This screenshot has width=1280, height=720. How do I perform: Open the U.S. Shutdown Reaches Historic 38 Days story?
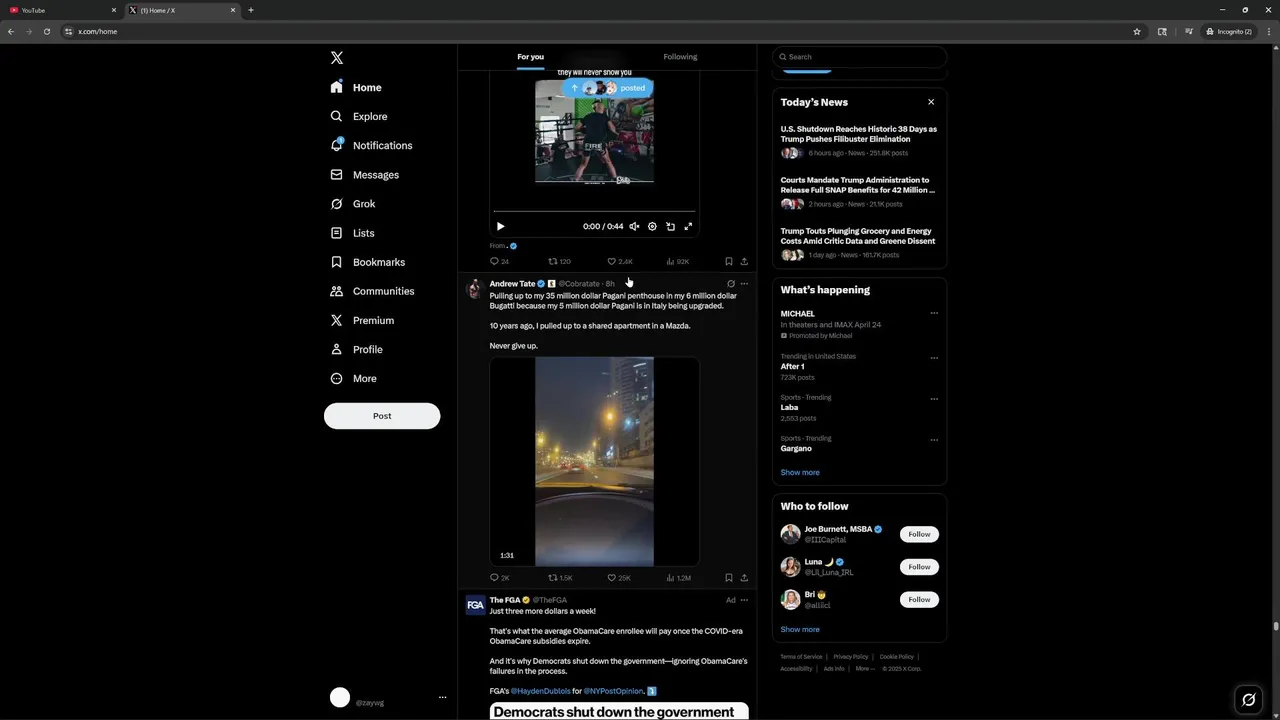[x=859, y=141]
